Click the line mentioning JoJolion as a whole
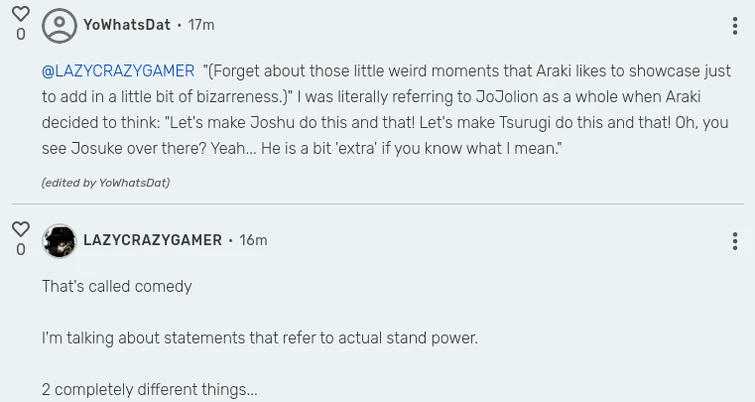 click(370, 97)
